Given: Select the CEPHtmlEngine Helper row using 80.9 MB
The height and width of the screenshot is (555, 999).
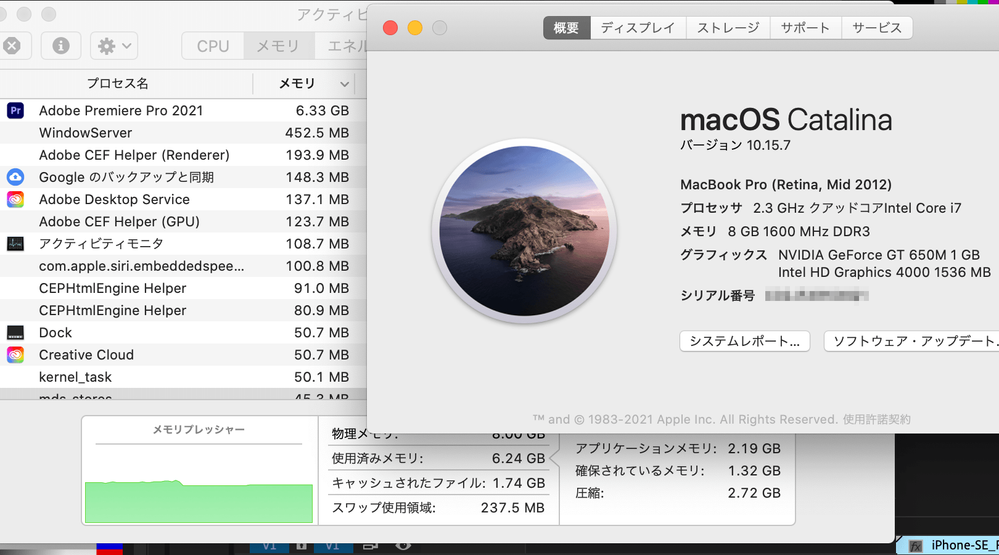Looking at the screenshot, I should click(x=183, y=310).
